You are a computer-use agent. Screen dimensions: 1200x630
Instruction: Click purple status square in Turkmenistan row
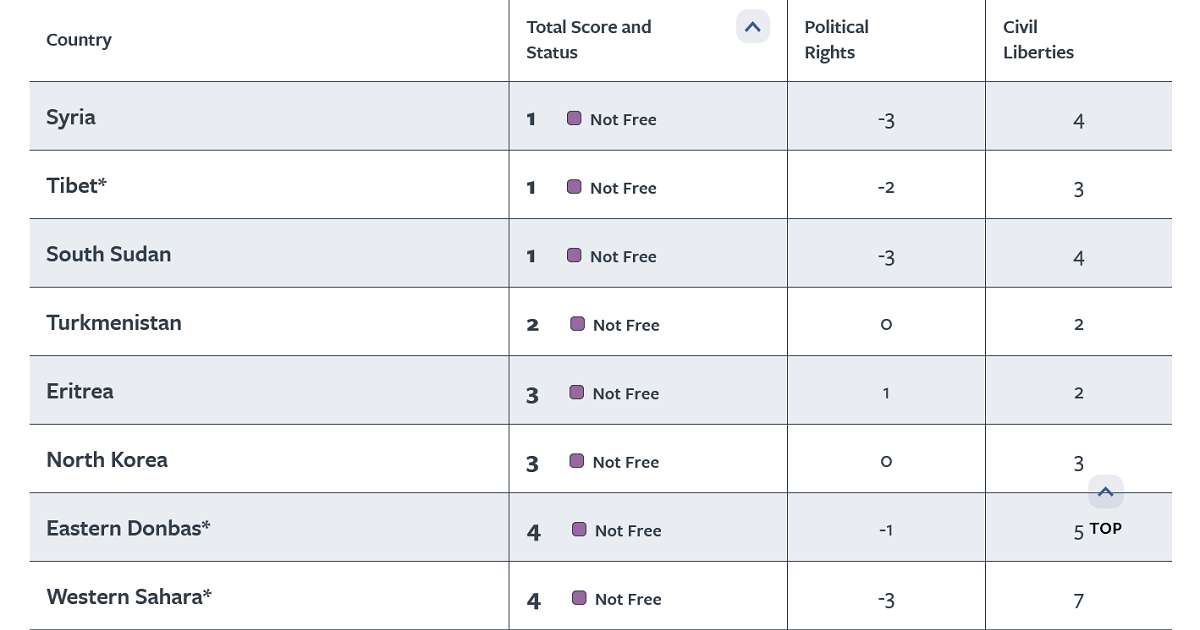point(577,324)
